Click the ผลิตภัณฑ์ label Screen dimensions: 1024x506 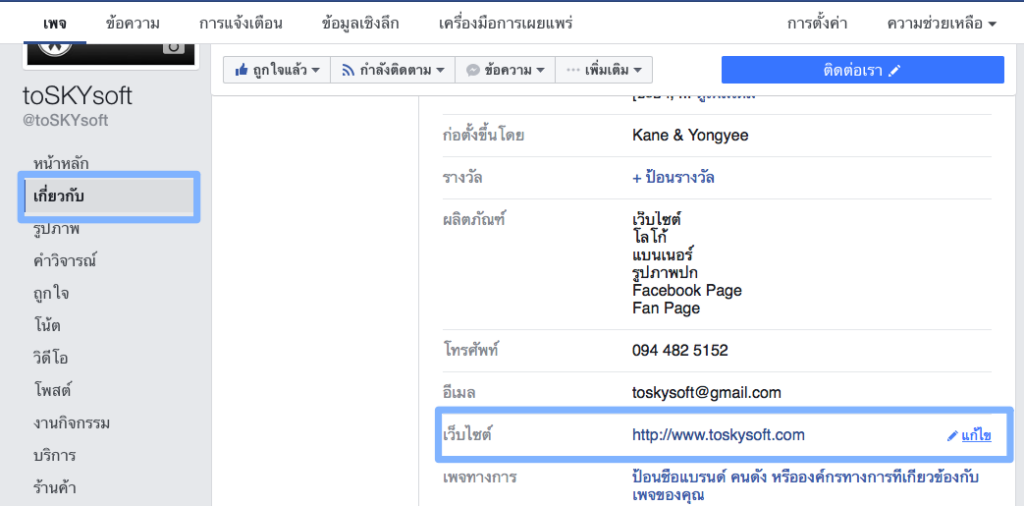[473, 219]
